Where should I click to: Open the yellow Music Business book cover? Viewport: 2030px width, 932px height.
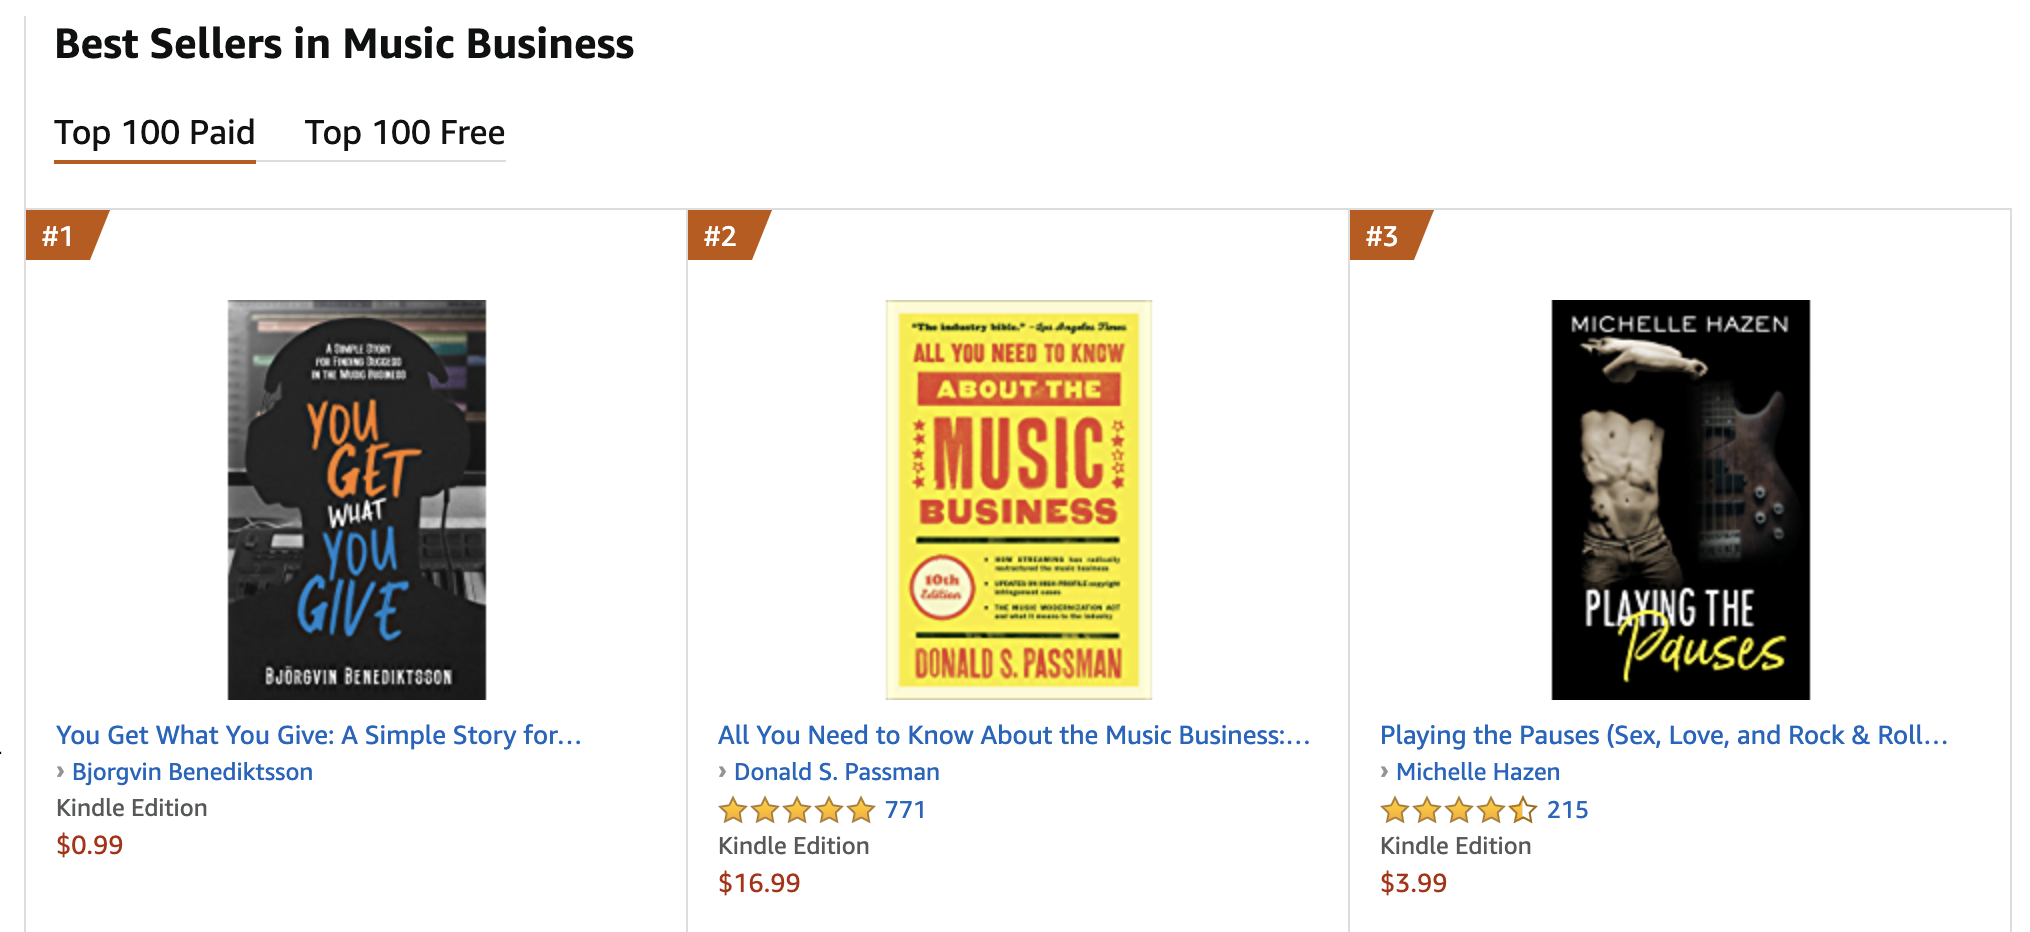click(x=1018, y=499)
